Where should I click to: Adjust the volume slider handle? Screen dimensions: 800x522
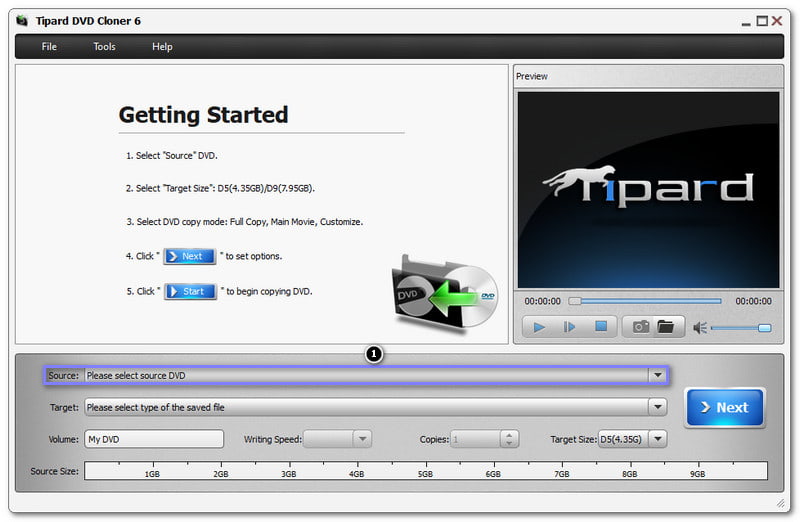[x=764, y=328]
